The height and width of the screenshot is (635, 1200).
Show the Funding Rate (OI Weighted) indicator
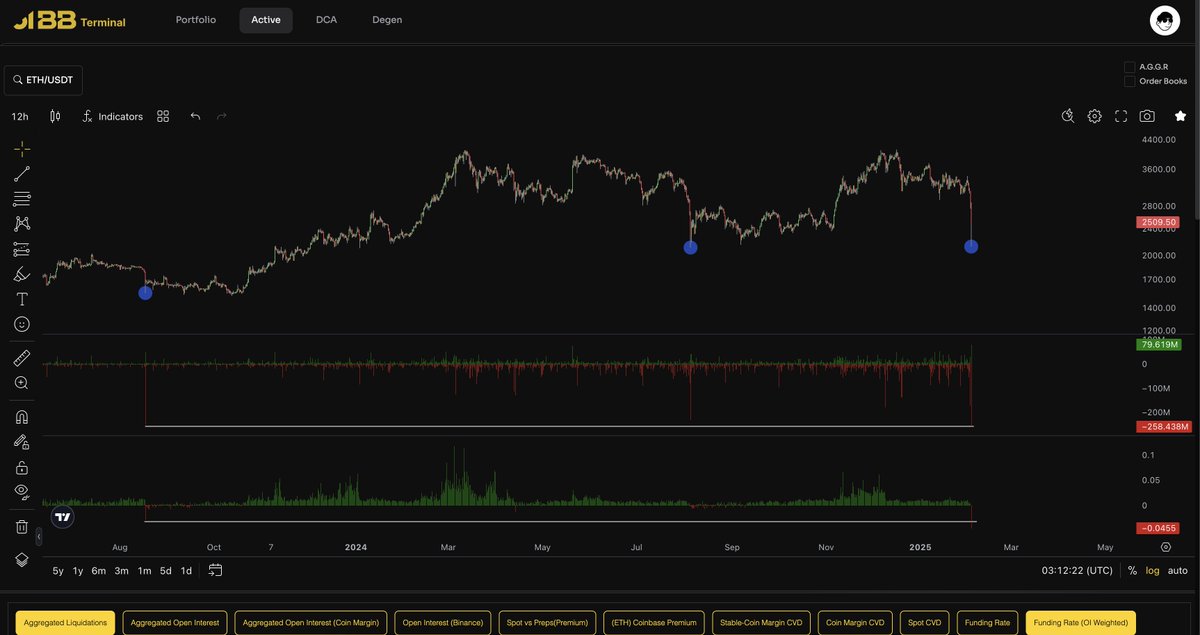pyautogui.click(x=1081, y=622)
